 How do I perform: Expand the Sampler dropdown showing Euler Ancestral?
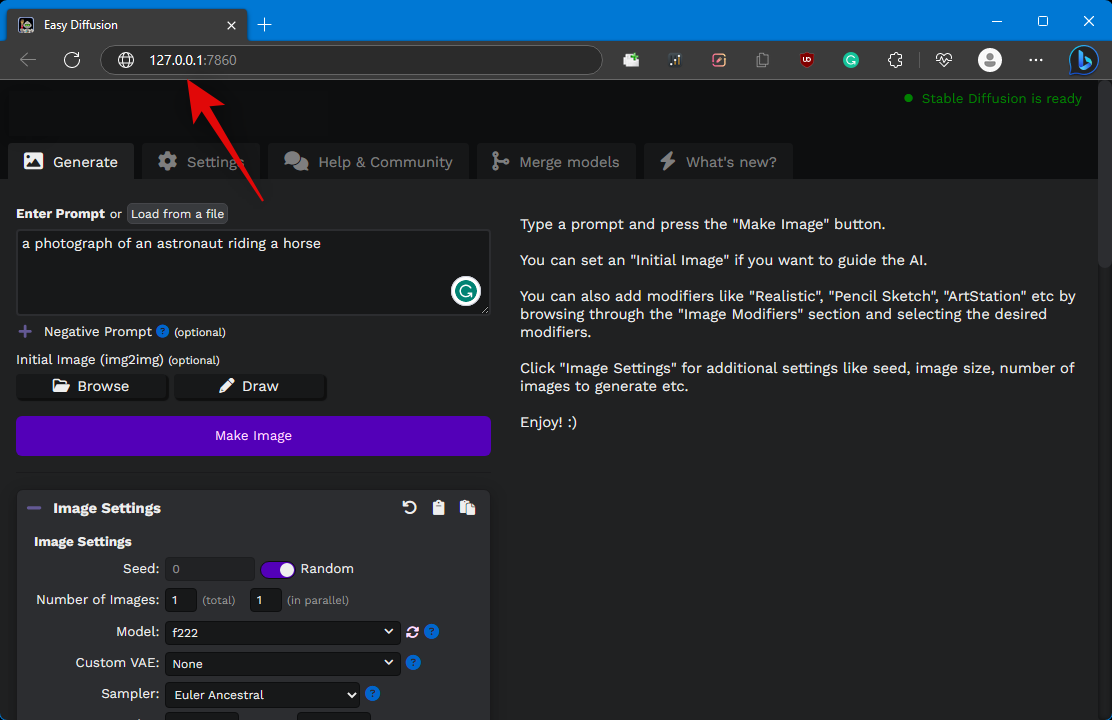pos(262,694)
